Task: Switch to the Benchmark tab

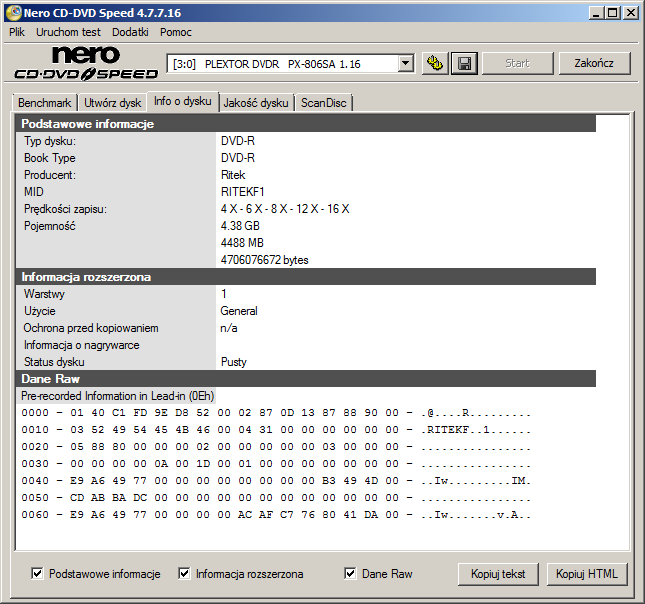Action: (44, 103)
